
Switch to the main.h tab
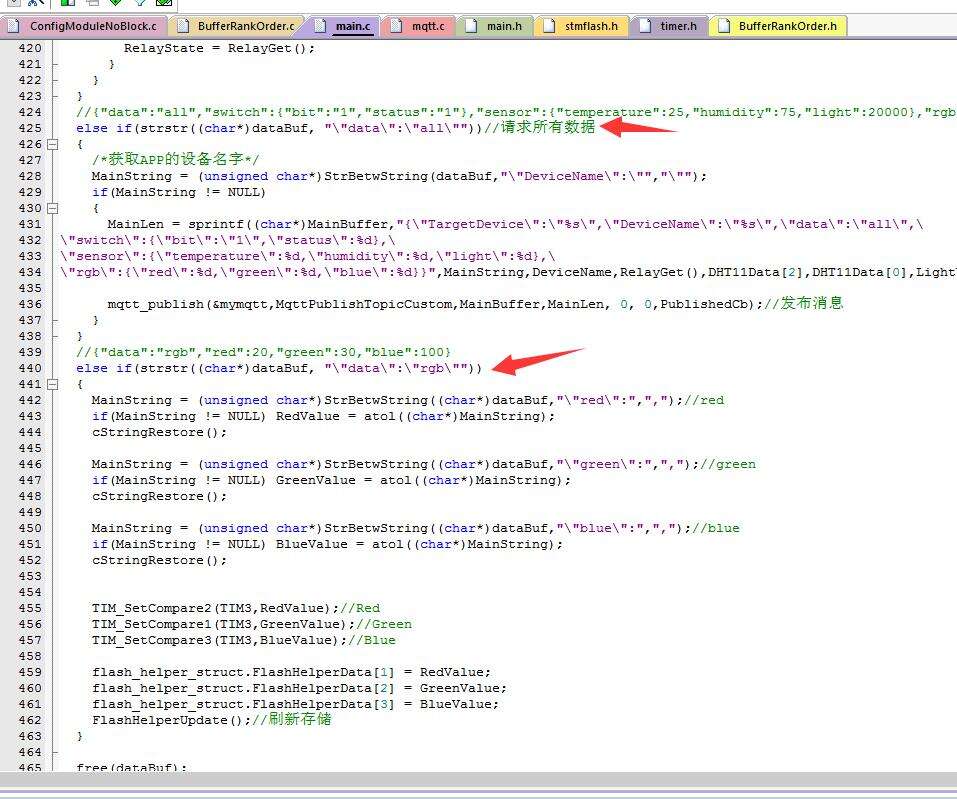coord(504,26)
